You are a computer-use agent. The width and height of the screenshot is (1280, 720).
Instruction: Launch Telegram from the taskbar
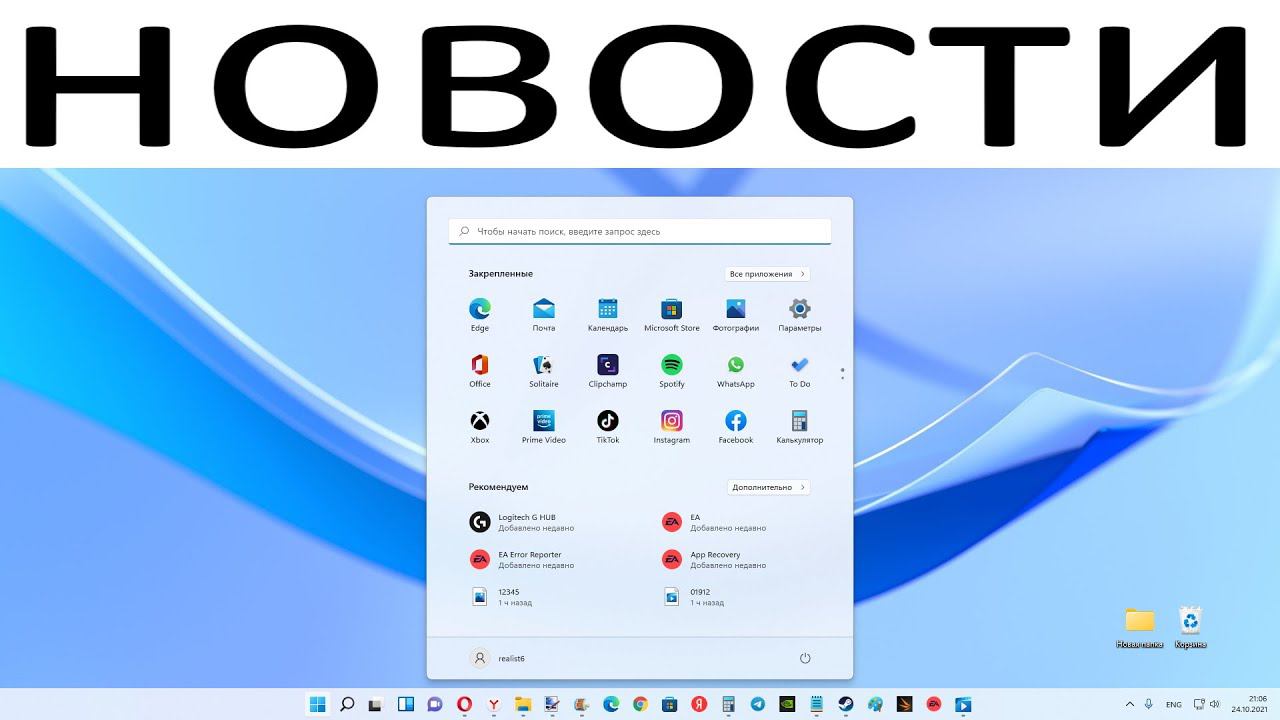757,704
